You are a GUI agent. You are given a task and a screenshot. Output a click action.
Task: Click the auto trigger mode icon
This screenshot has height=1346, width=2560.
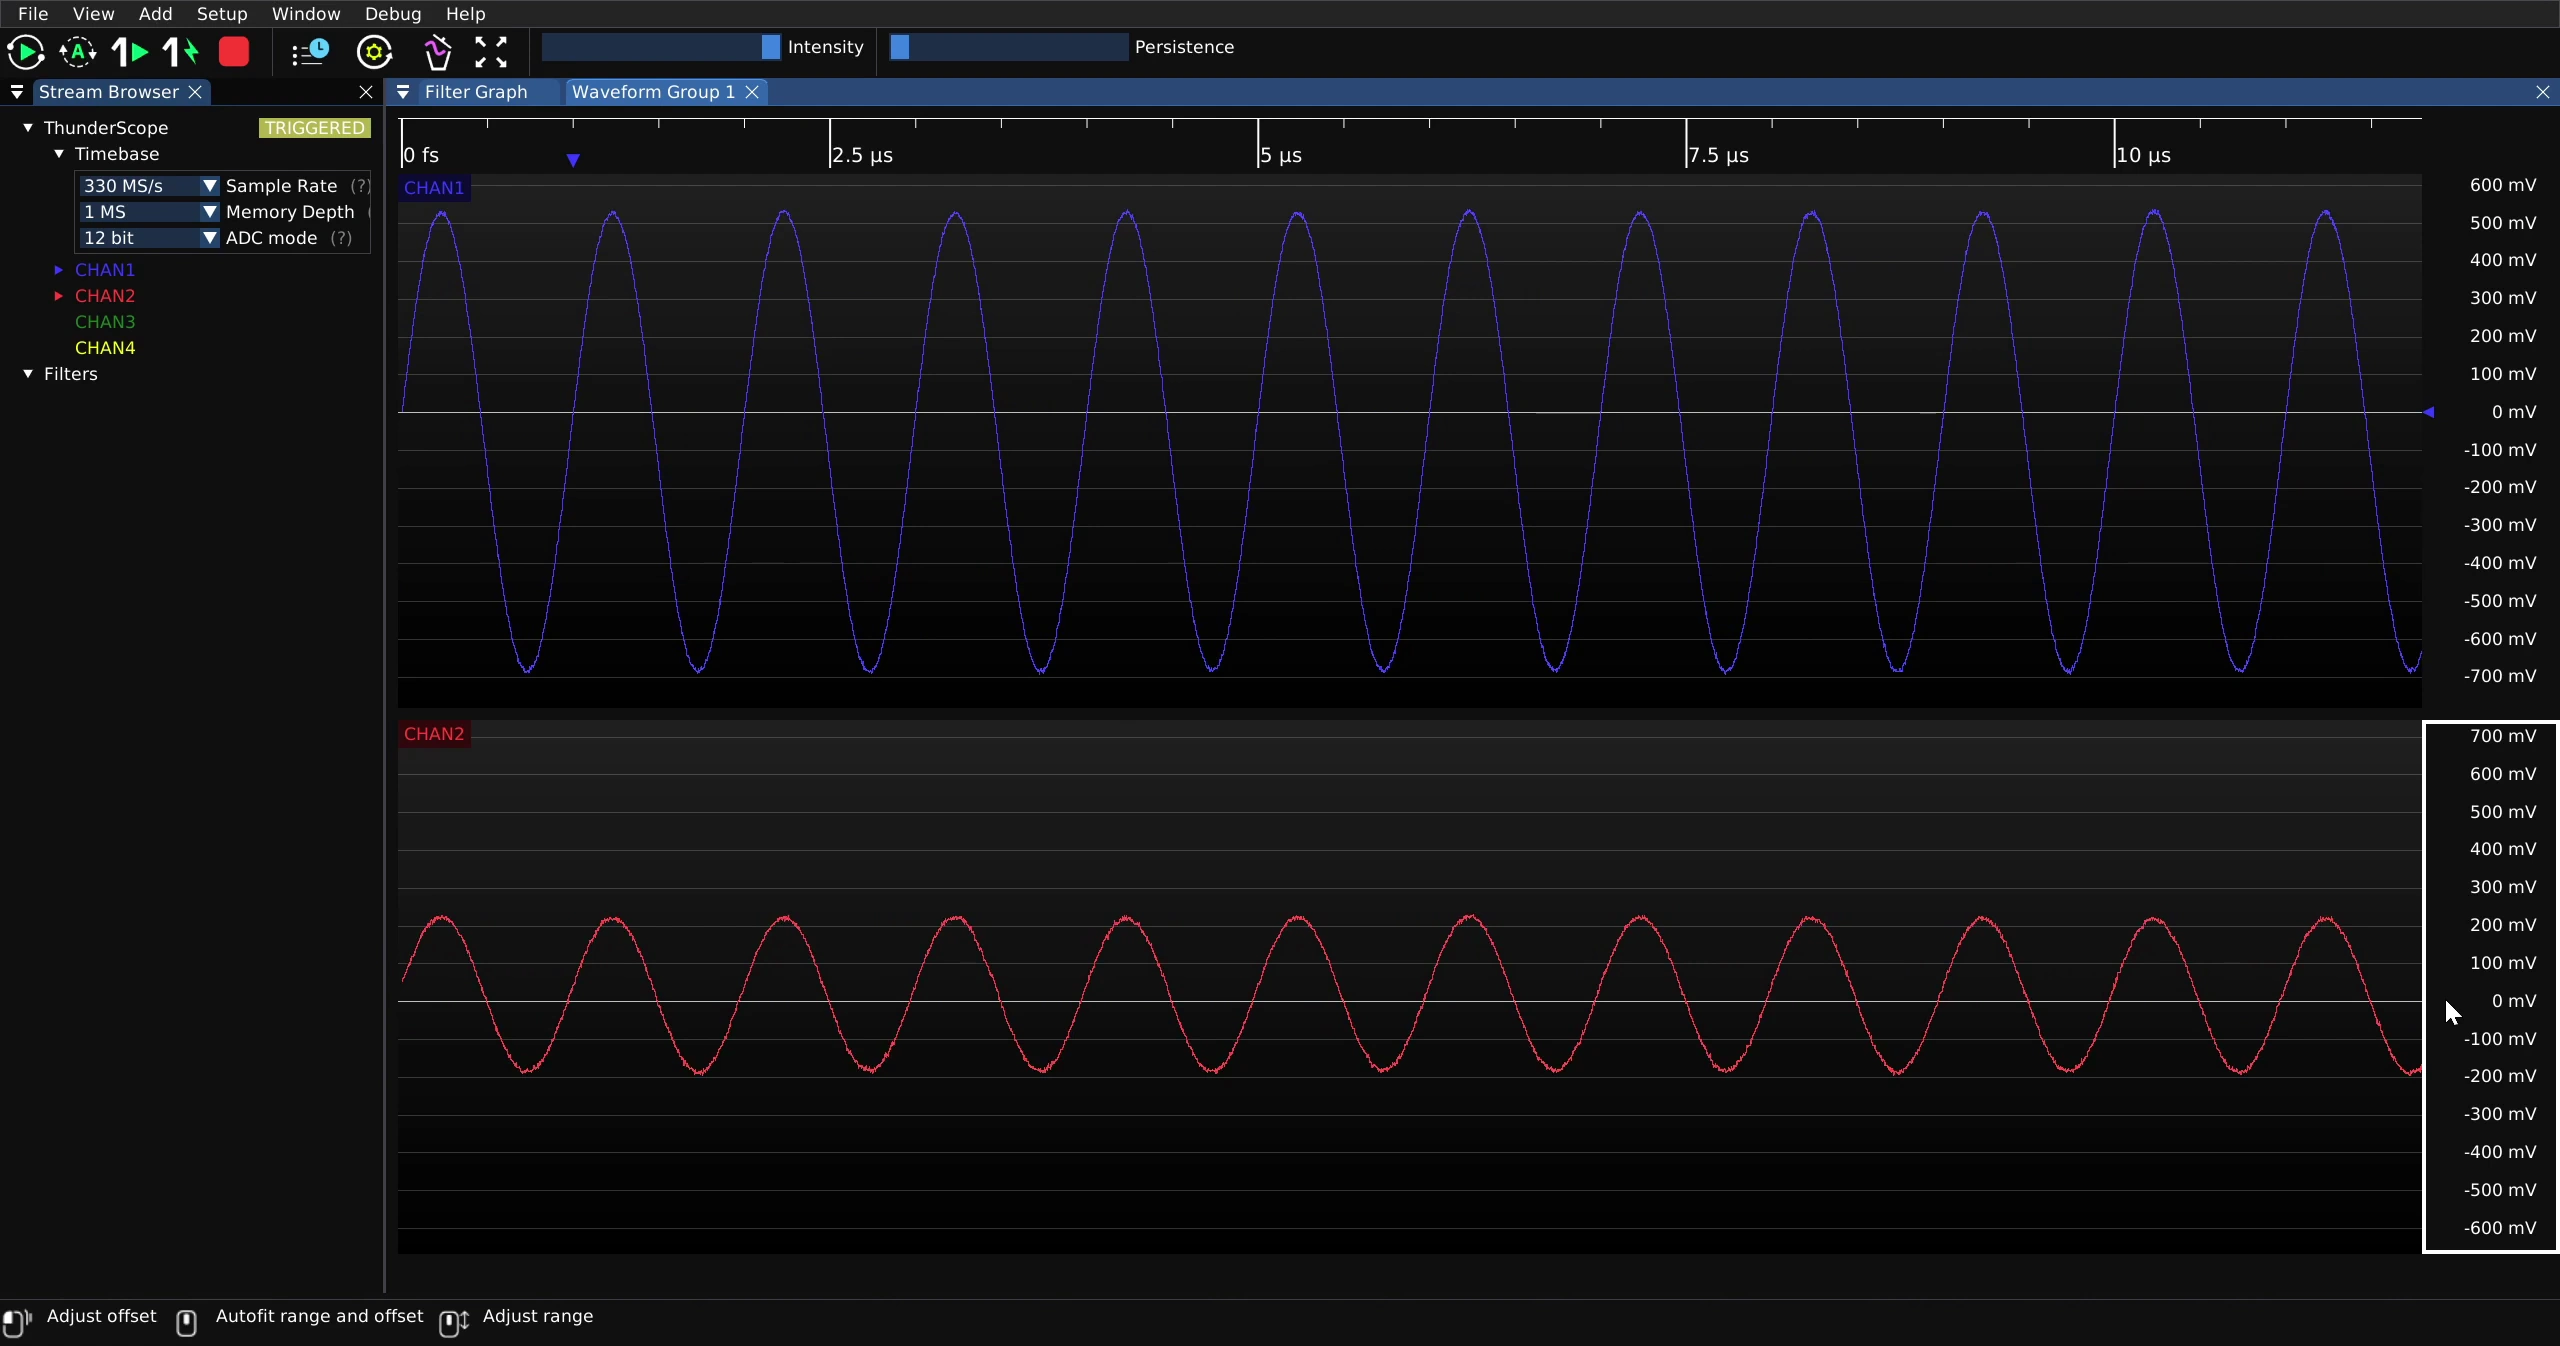click(78, 52)
